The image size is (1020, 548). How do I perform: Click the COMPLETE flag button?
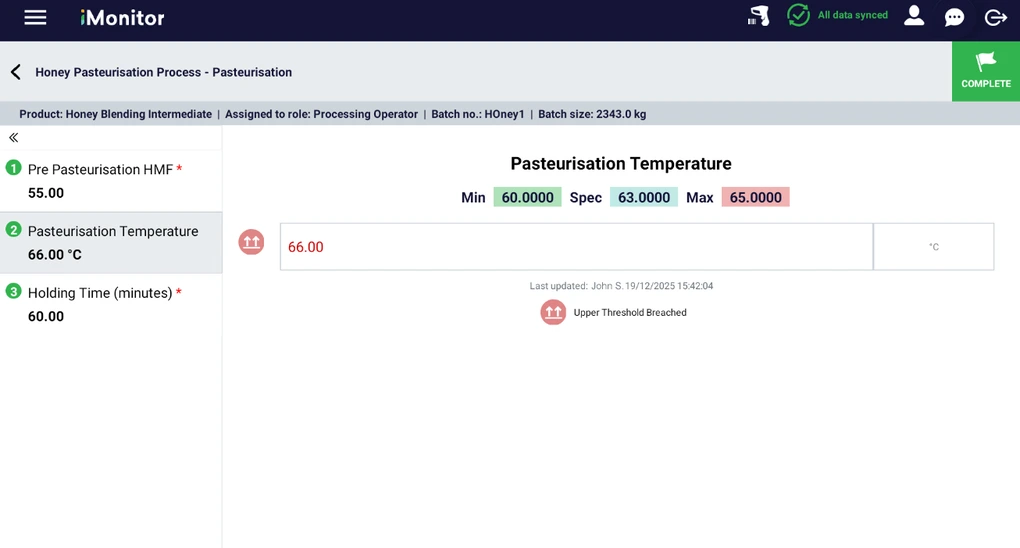986,71
